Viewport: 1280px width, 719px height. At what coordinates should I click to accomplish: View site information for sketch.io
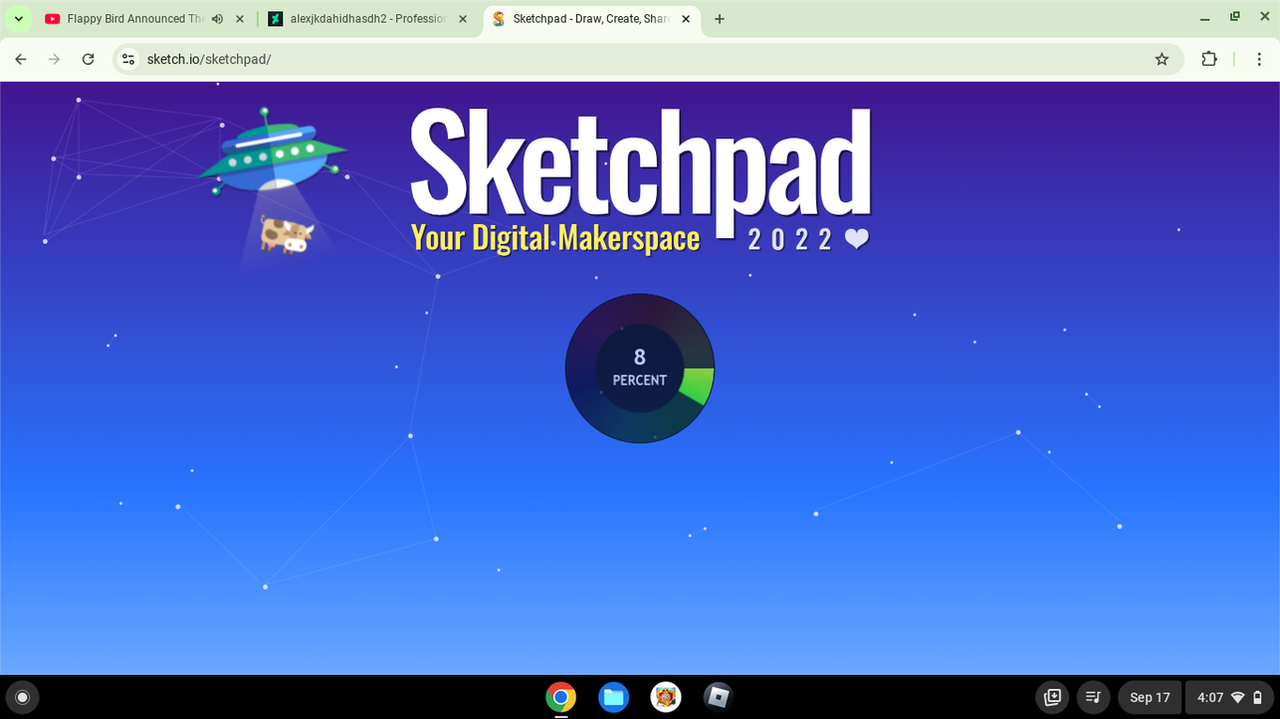[128, 59]
